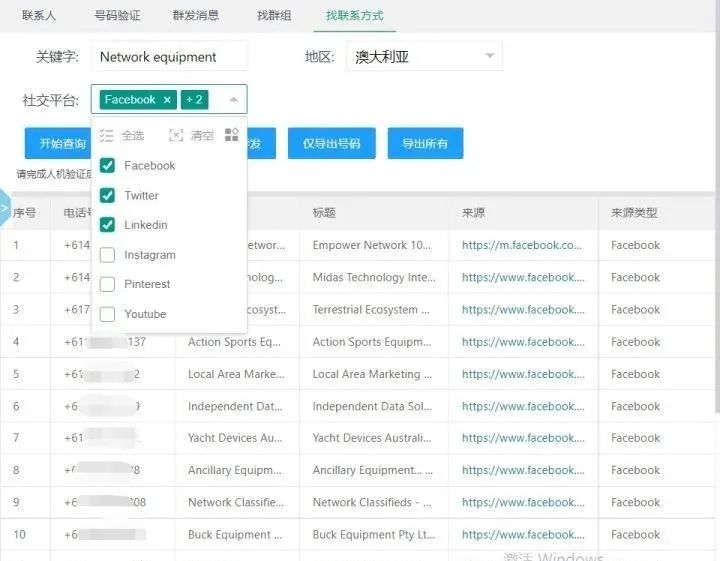
Task: Remove the Facebook tag via its x
Action: pos(167,100)
